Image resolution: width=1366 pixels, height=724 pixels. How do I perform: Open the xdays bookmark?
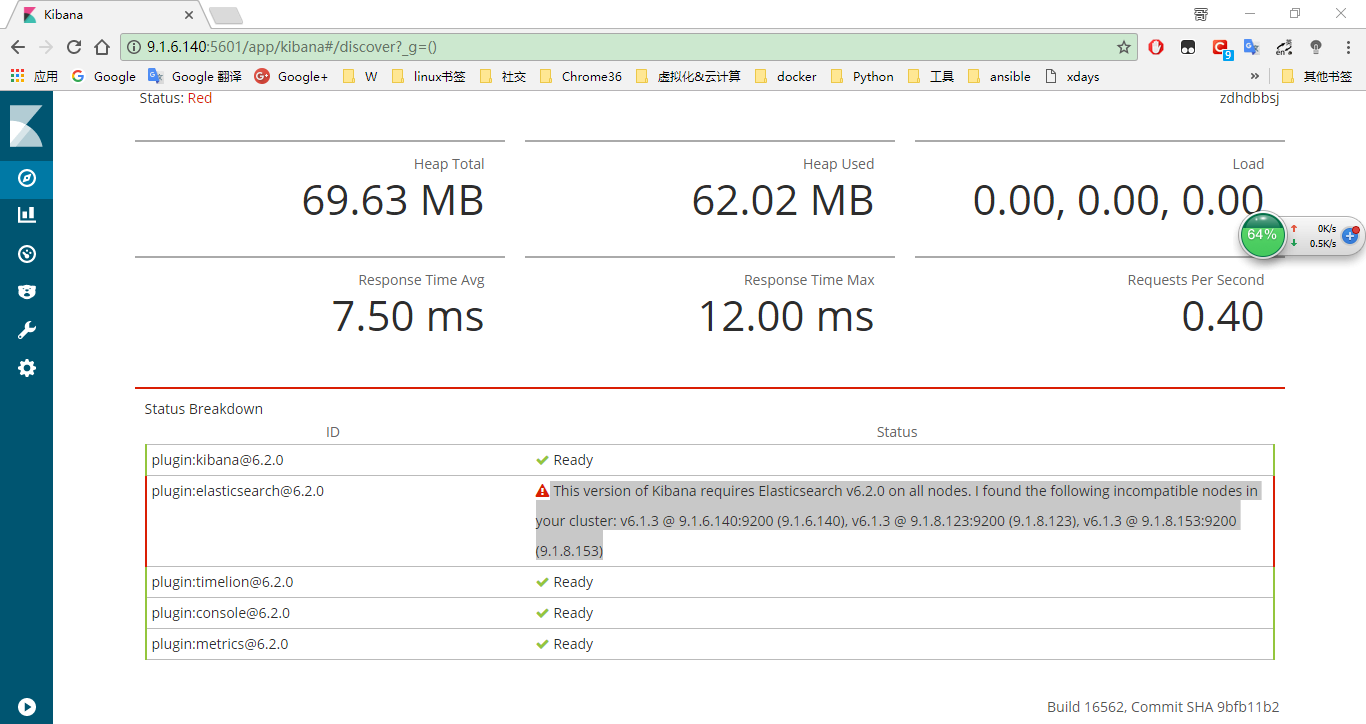coord(1071,76)
